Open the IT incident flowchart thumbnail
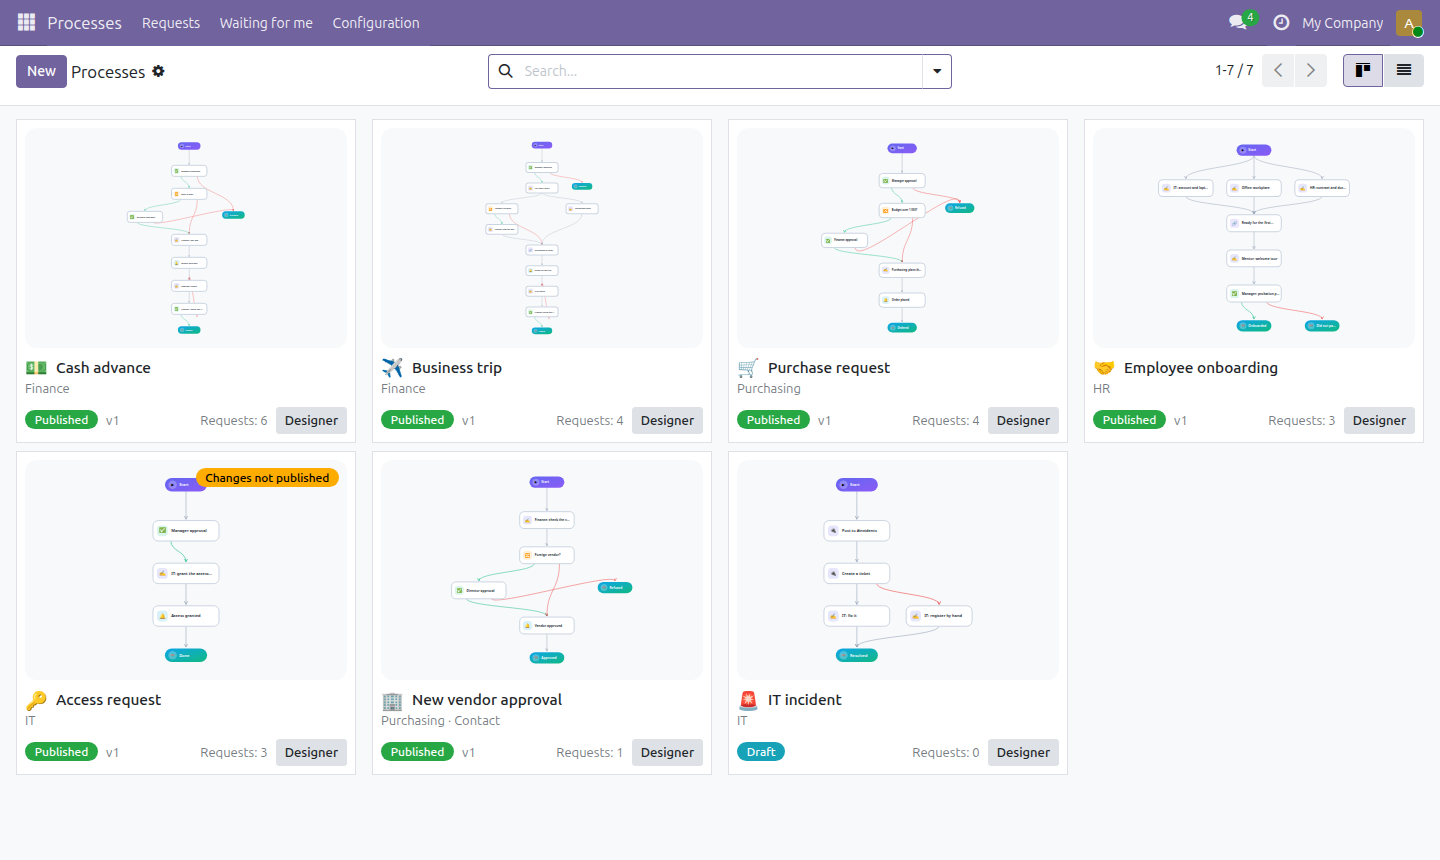This screenshot has width=1440, height=860. point(898,570)
